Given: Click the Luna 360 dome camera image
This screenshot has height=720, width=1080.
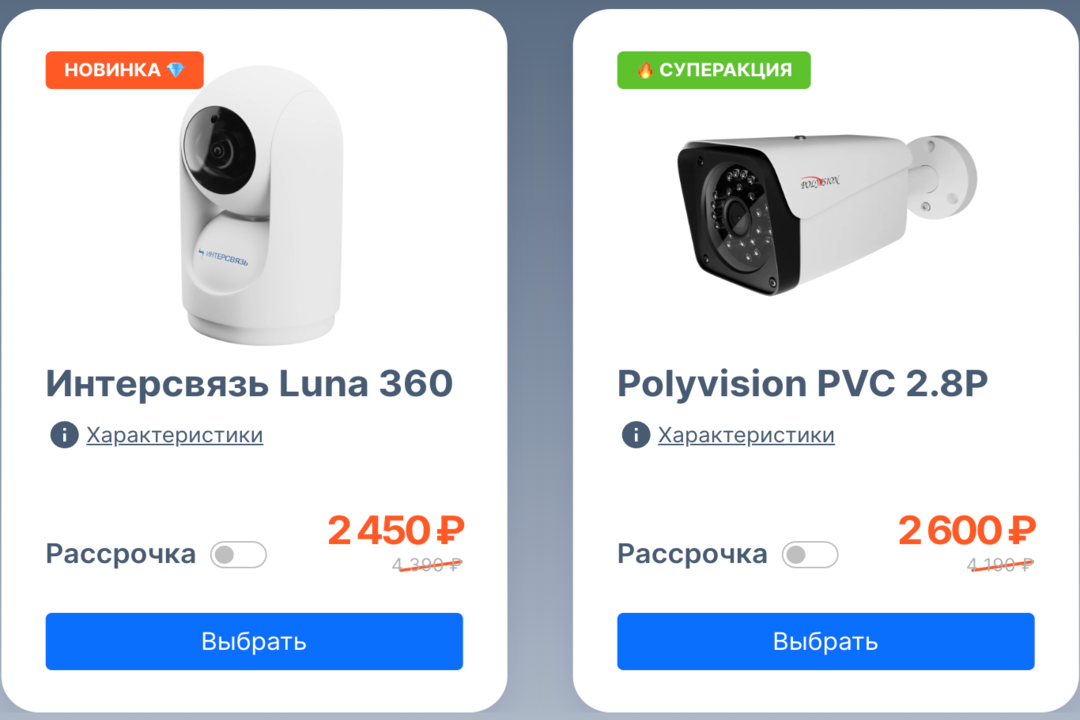Looking at the screenshot, I should click(261, 205).
